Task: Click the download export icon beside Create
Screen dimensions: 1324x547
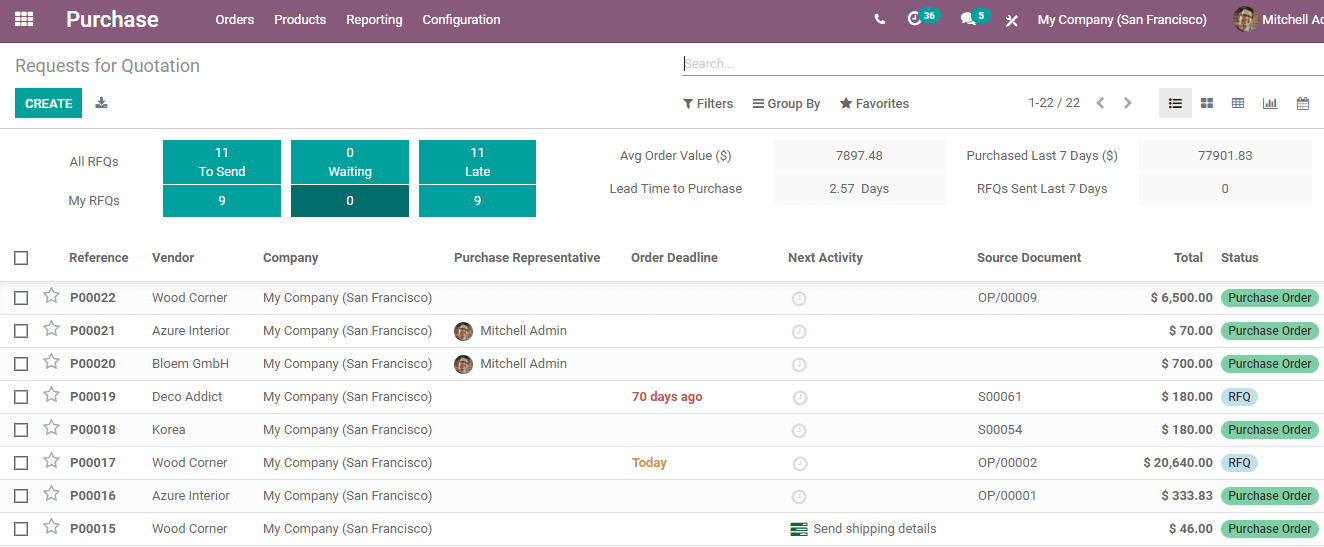Action: coord(101,103)
